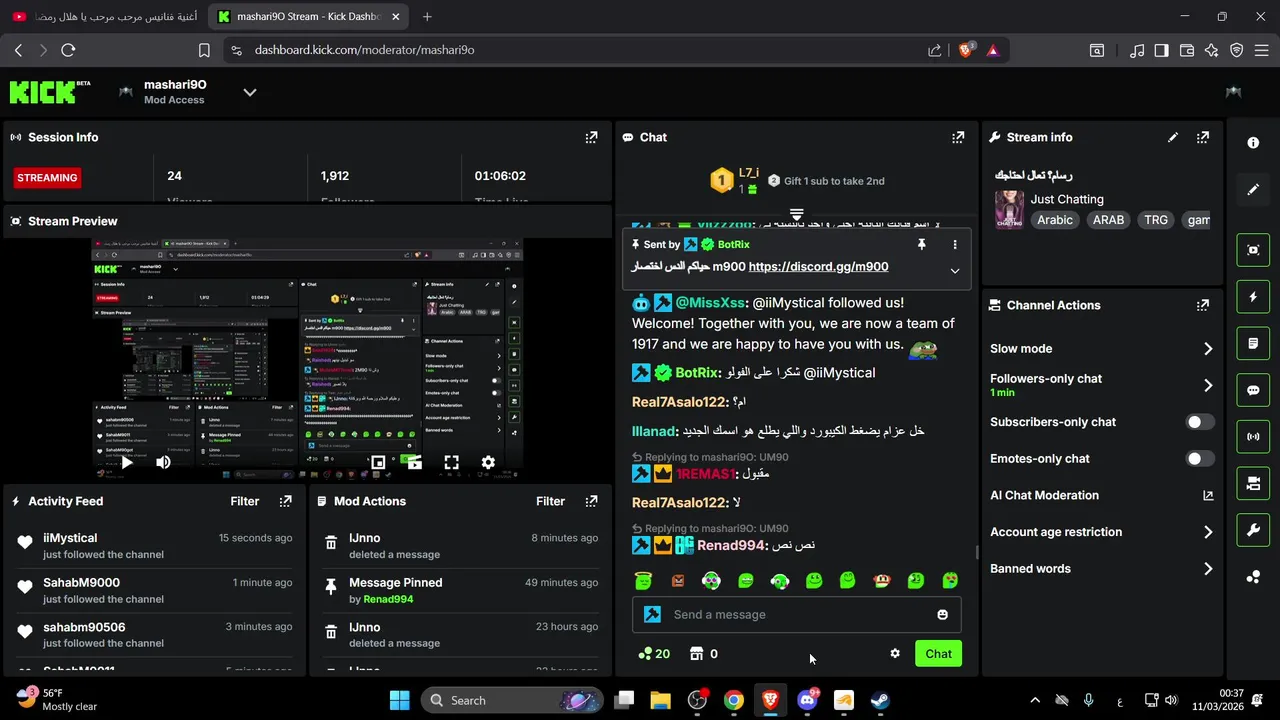This screenshot has width=1280, height=720.
Task: Collapse gift leaderboard handle bar
Action: click(797, 214)
